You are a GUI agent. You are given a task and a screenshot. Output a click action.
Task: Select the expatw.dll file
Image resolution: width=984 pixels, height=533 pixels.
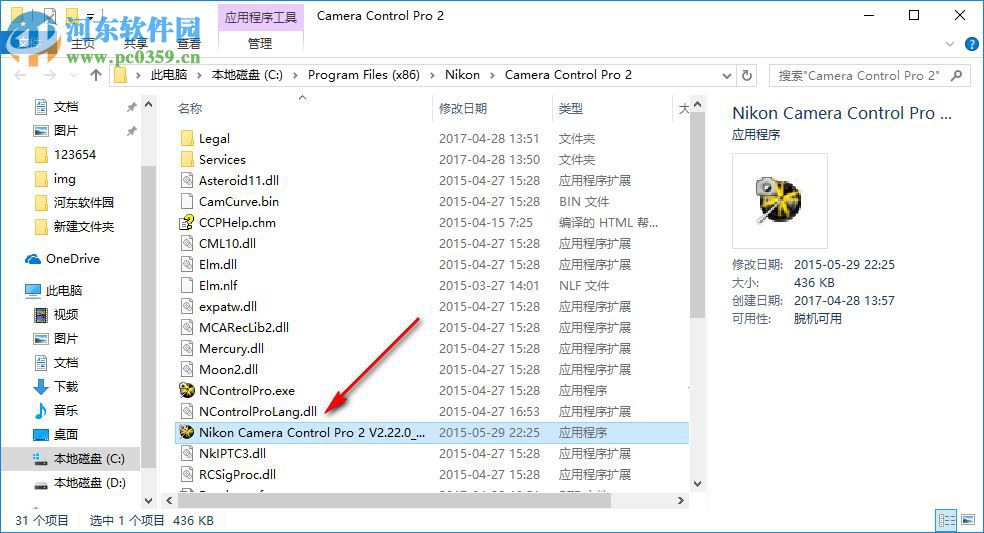point(228,306)
